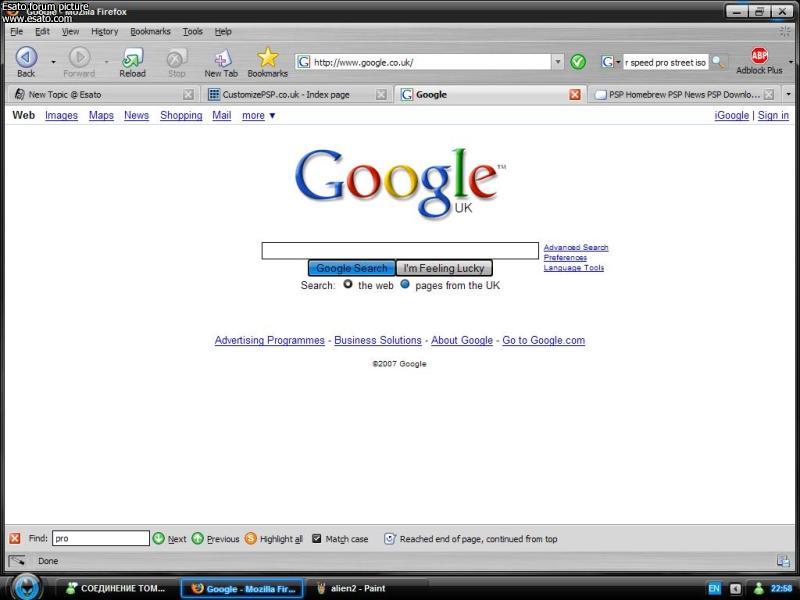This screenshot has width=800, height=600.
Task: Open the View menu
Action: point(70,32)
